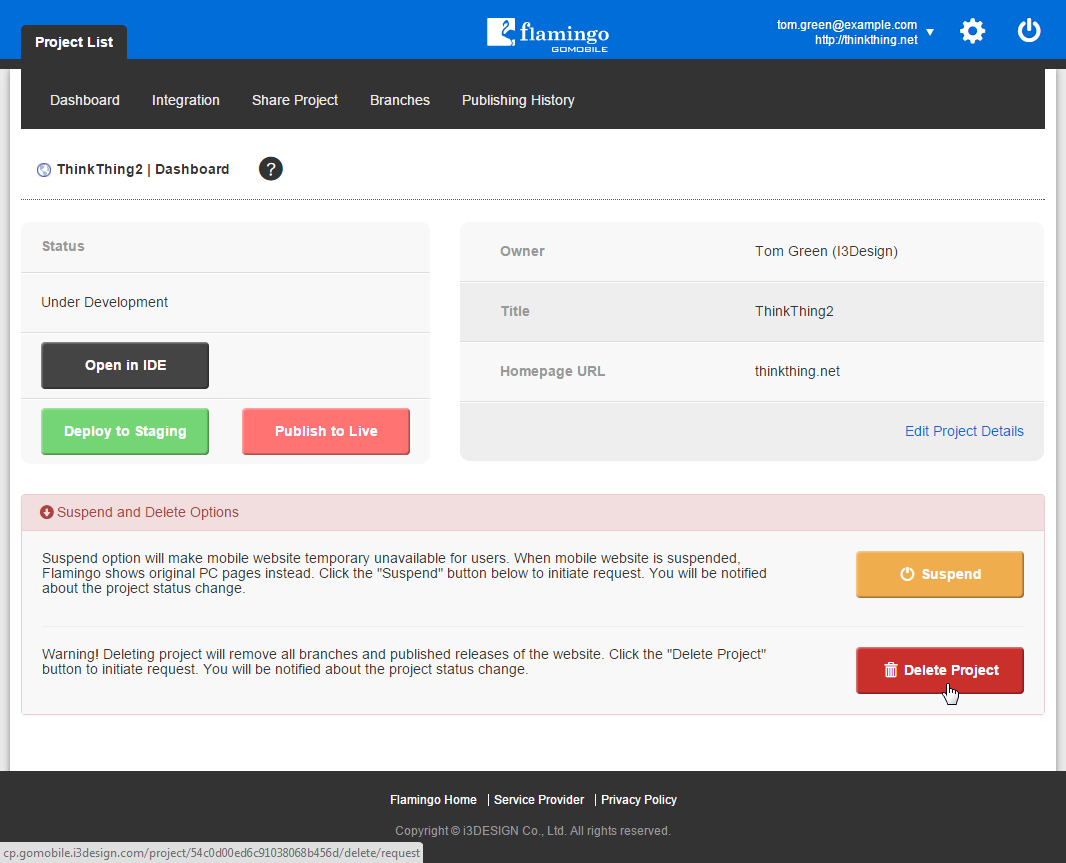The height and width of the screenshot is (863, 1066).
Task: Click the orange Suspend button
Action: tap(940, 574)
